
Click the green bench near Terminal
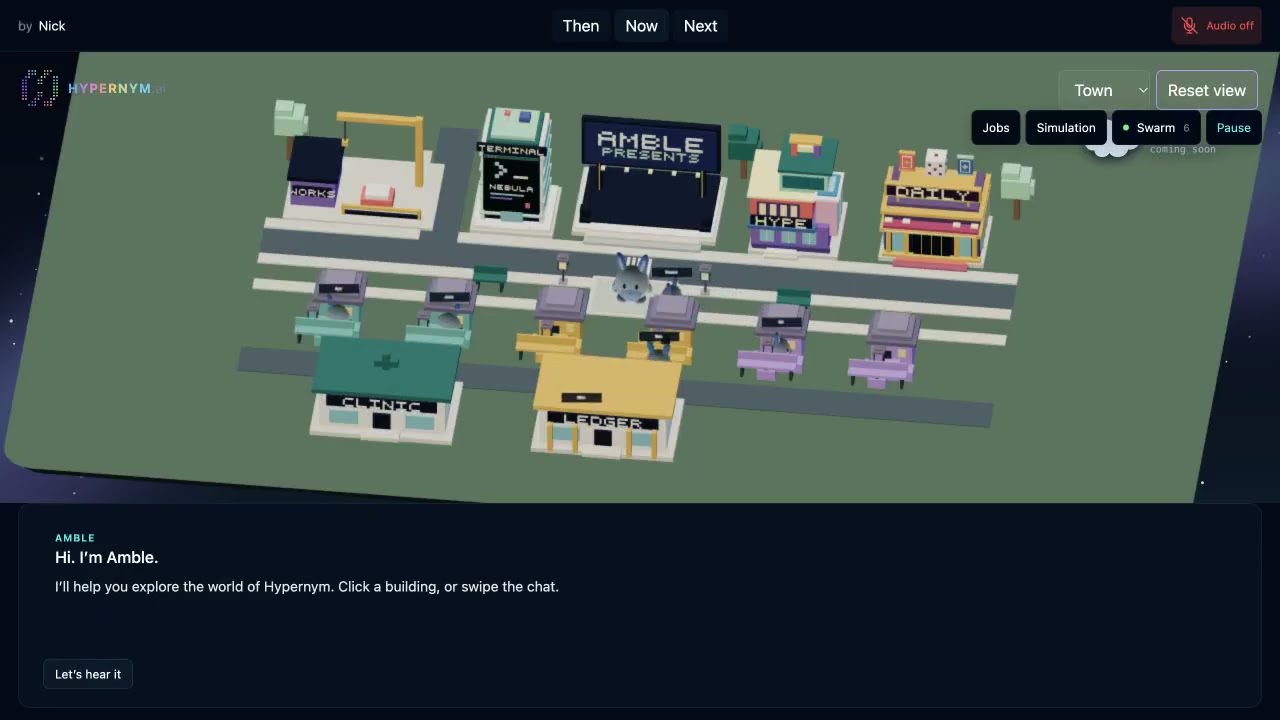[x=490, y=276]
